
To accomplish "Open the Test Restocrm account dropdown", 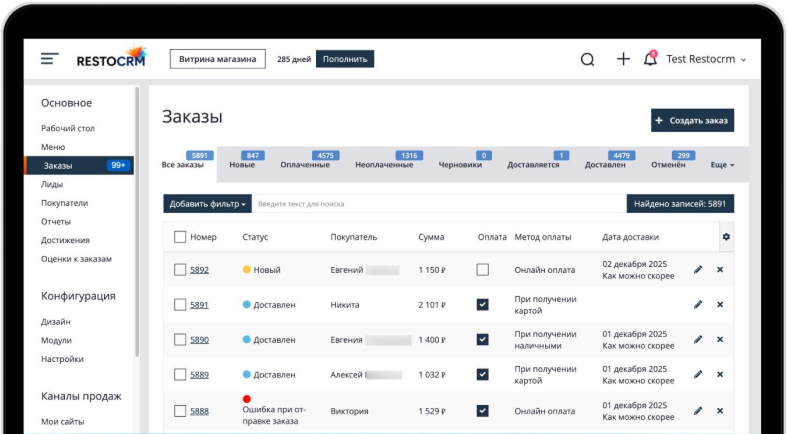I will pyautogui.click(x=706, y=59).
